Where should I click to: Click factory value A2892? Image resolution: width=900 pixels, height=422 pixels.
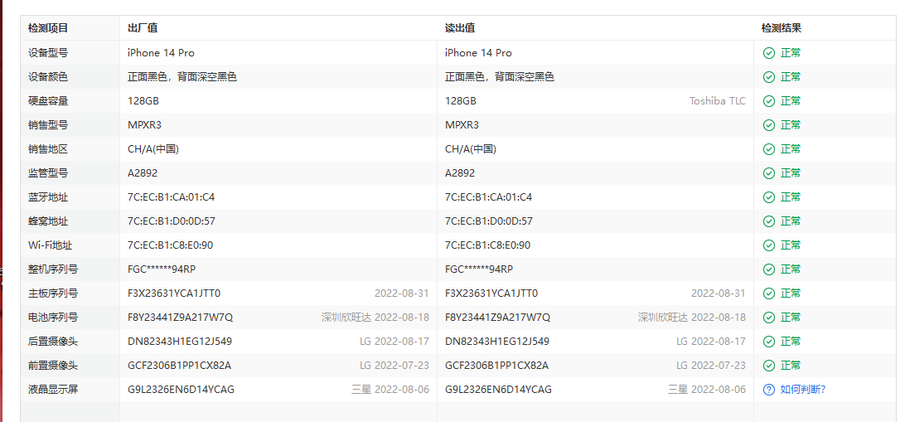click(x=142, y=173)
